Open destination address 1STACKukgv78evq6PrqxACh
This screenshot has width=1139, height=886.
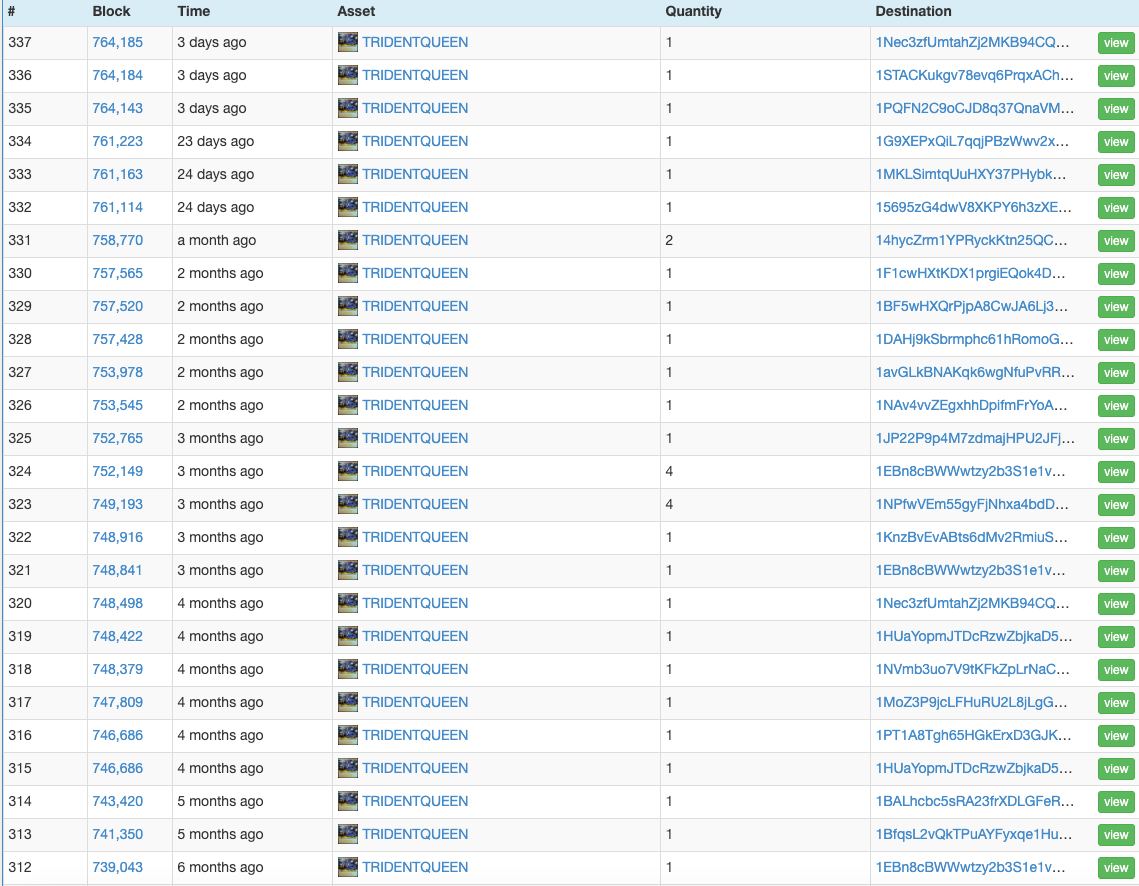pyautogui.click(x=974, y=75)
